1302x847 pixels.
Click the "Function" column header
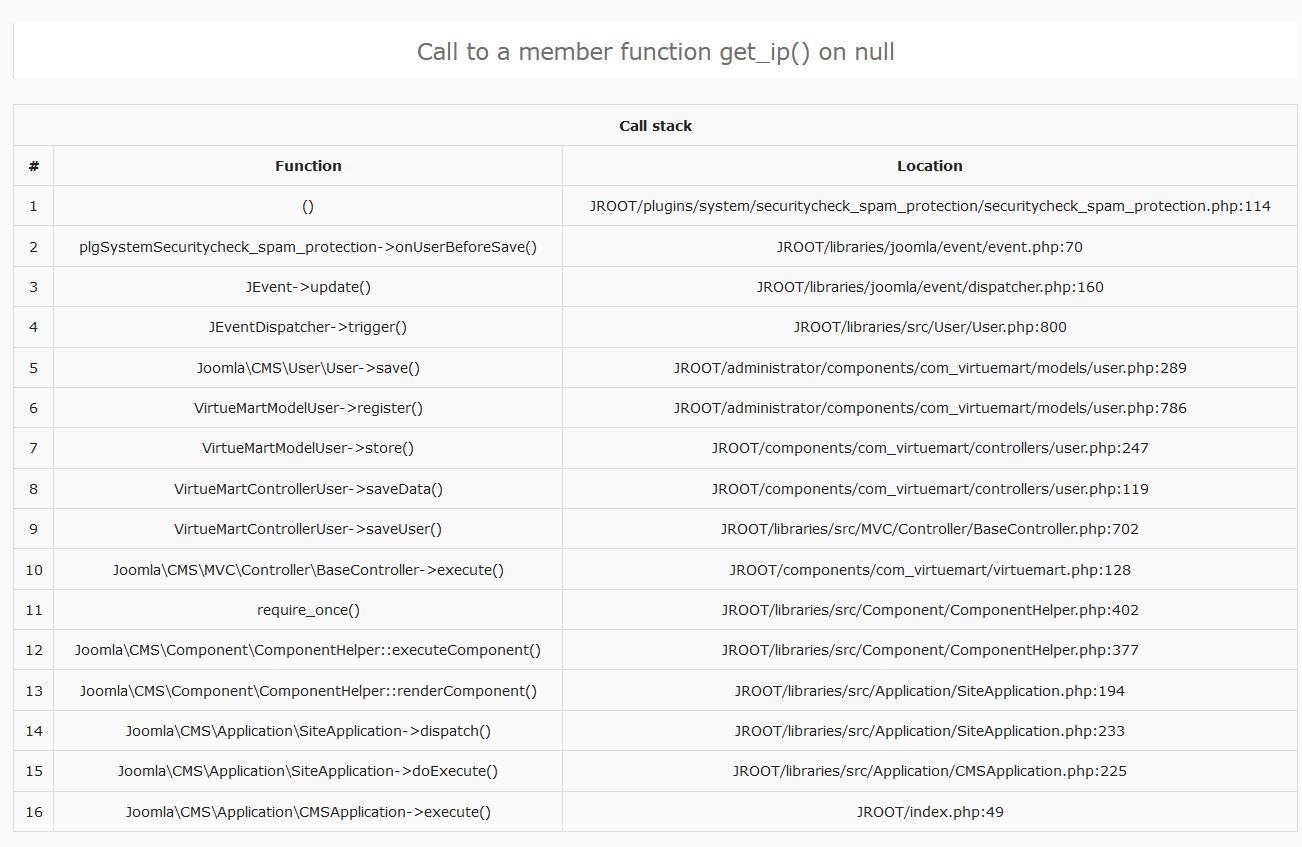click(308, 166)
